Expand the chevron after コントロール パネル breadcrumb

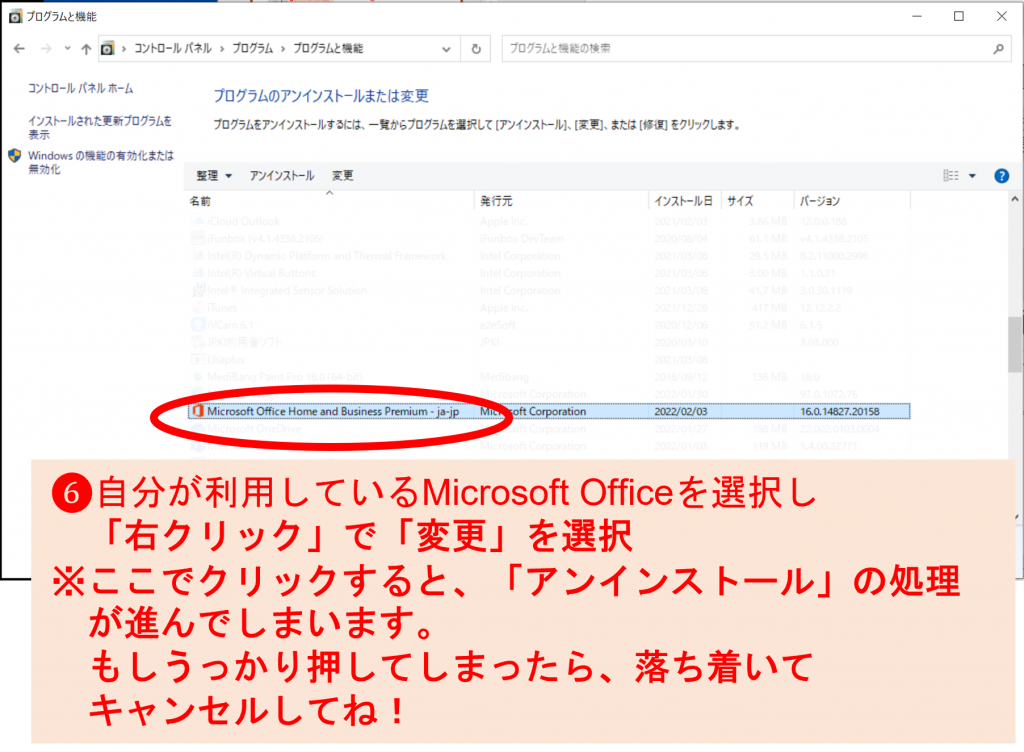222,48
